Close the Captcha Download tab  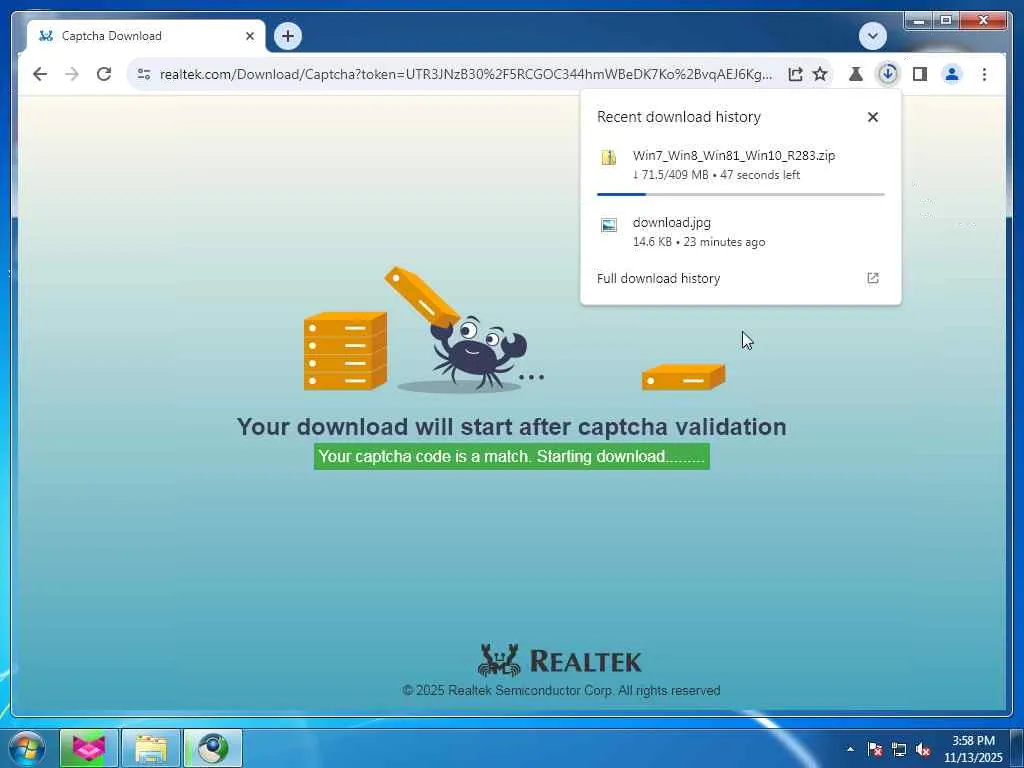tap(249, 36)
